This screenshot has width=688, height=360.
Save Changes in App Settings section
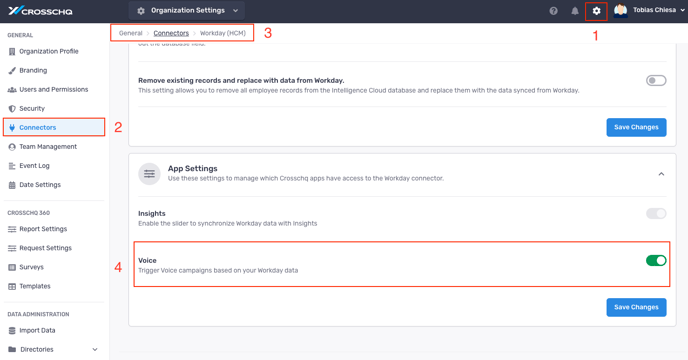pyautogui.click(x=636, y=307)
